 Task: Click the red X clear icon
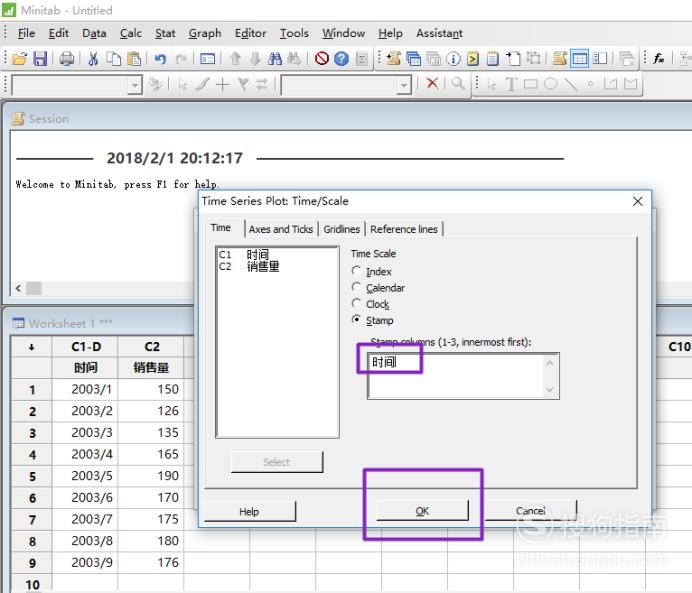432,83
